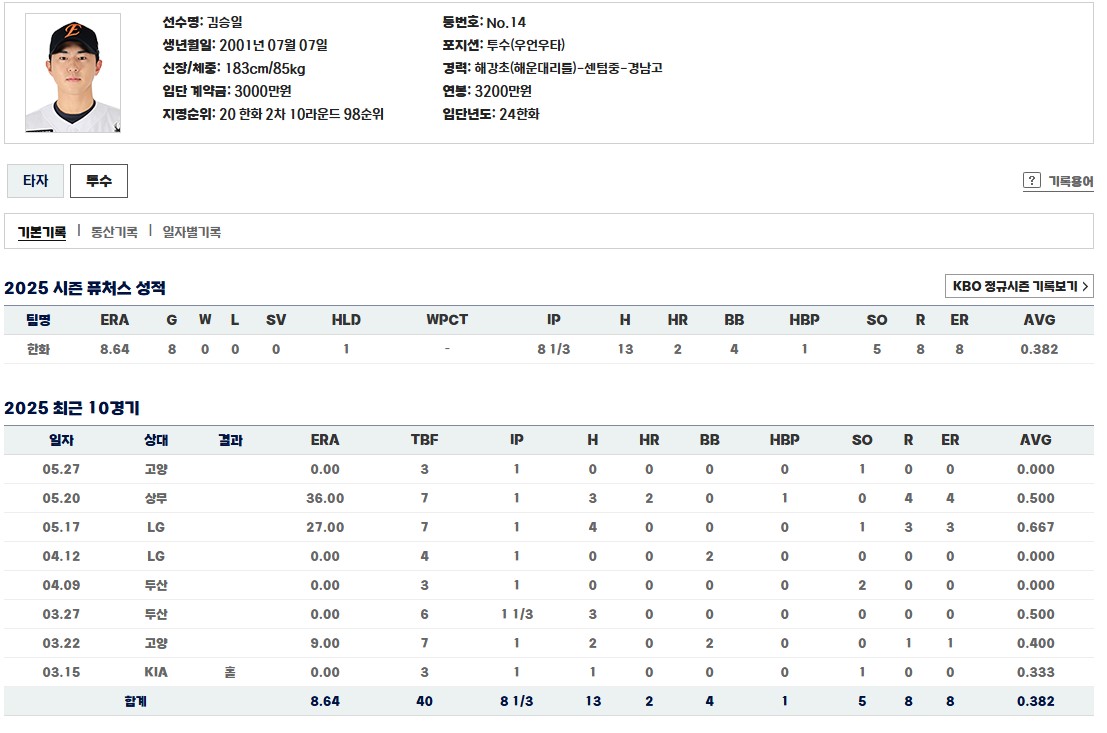Open the 일자별기록 sub-tab
Viewport: 1107px width, 733px height.
point(192,232)
